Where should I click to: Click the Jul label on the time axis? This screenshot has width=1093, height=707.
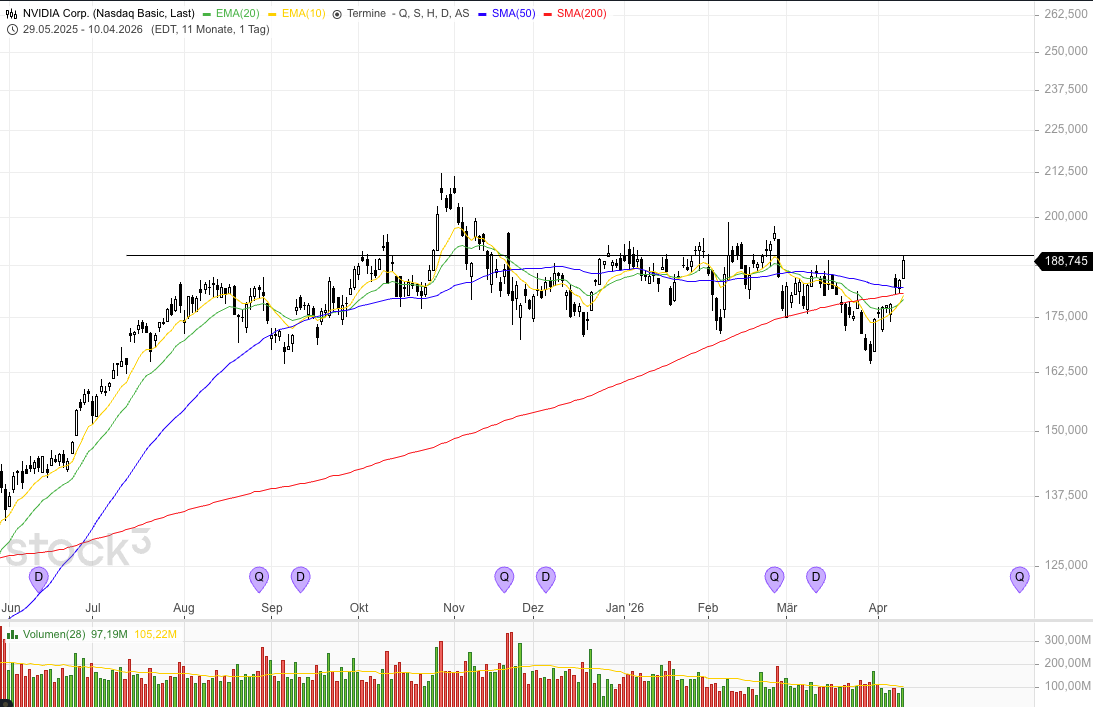tap(93, 608)
